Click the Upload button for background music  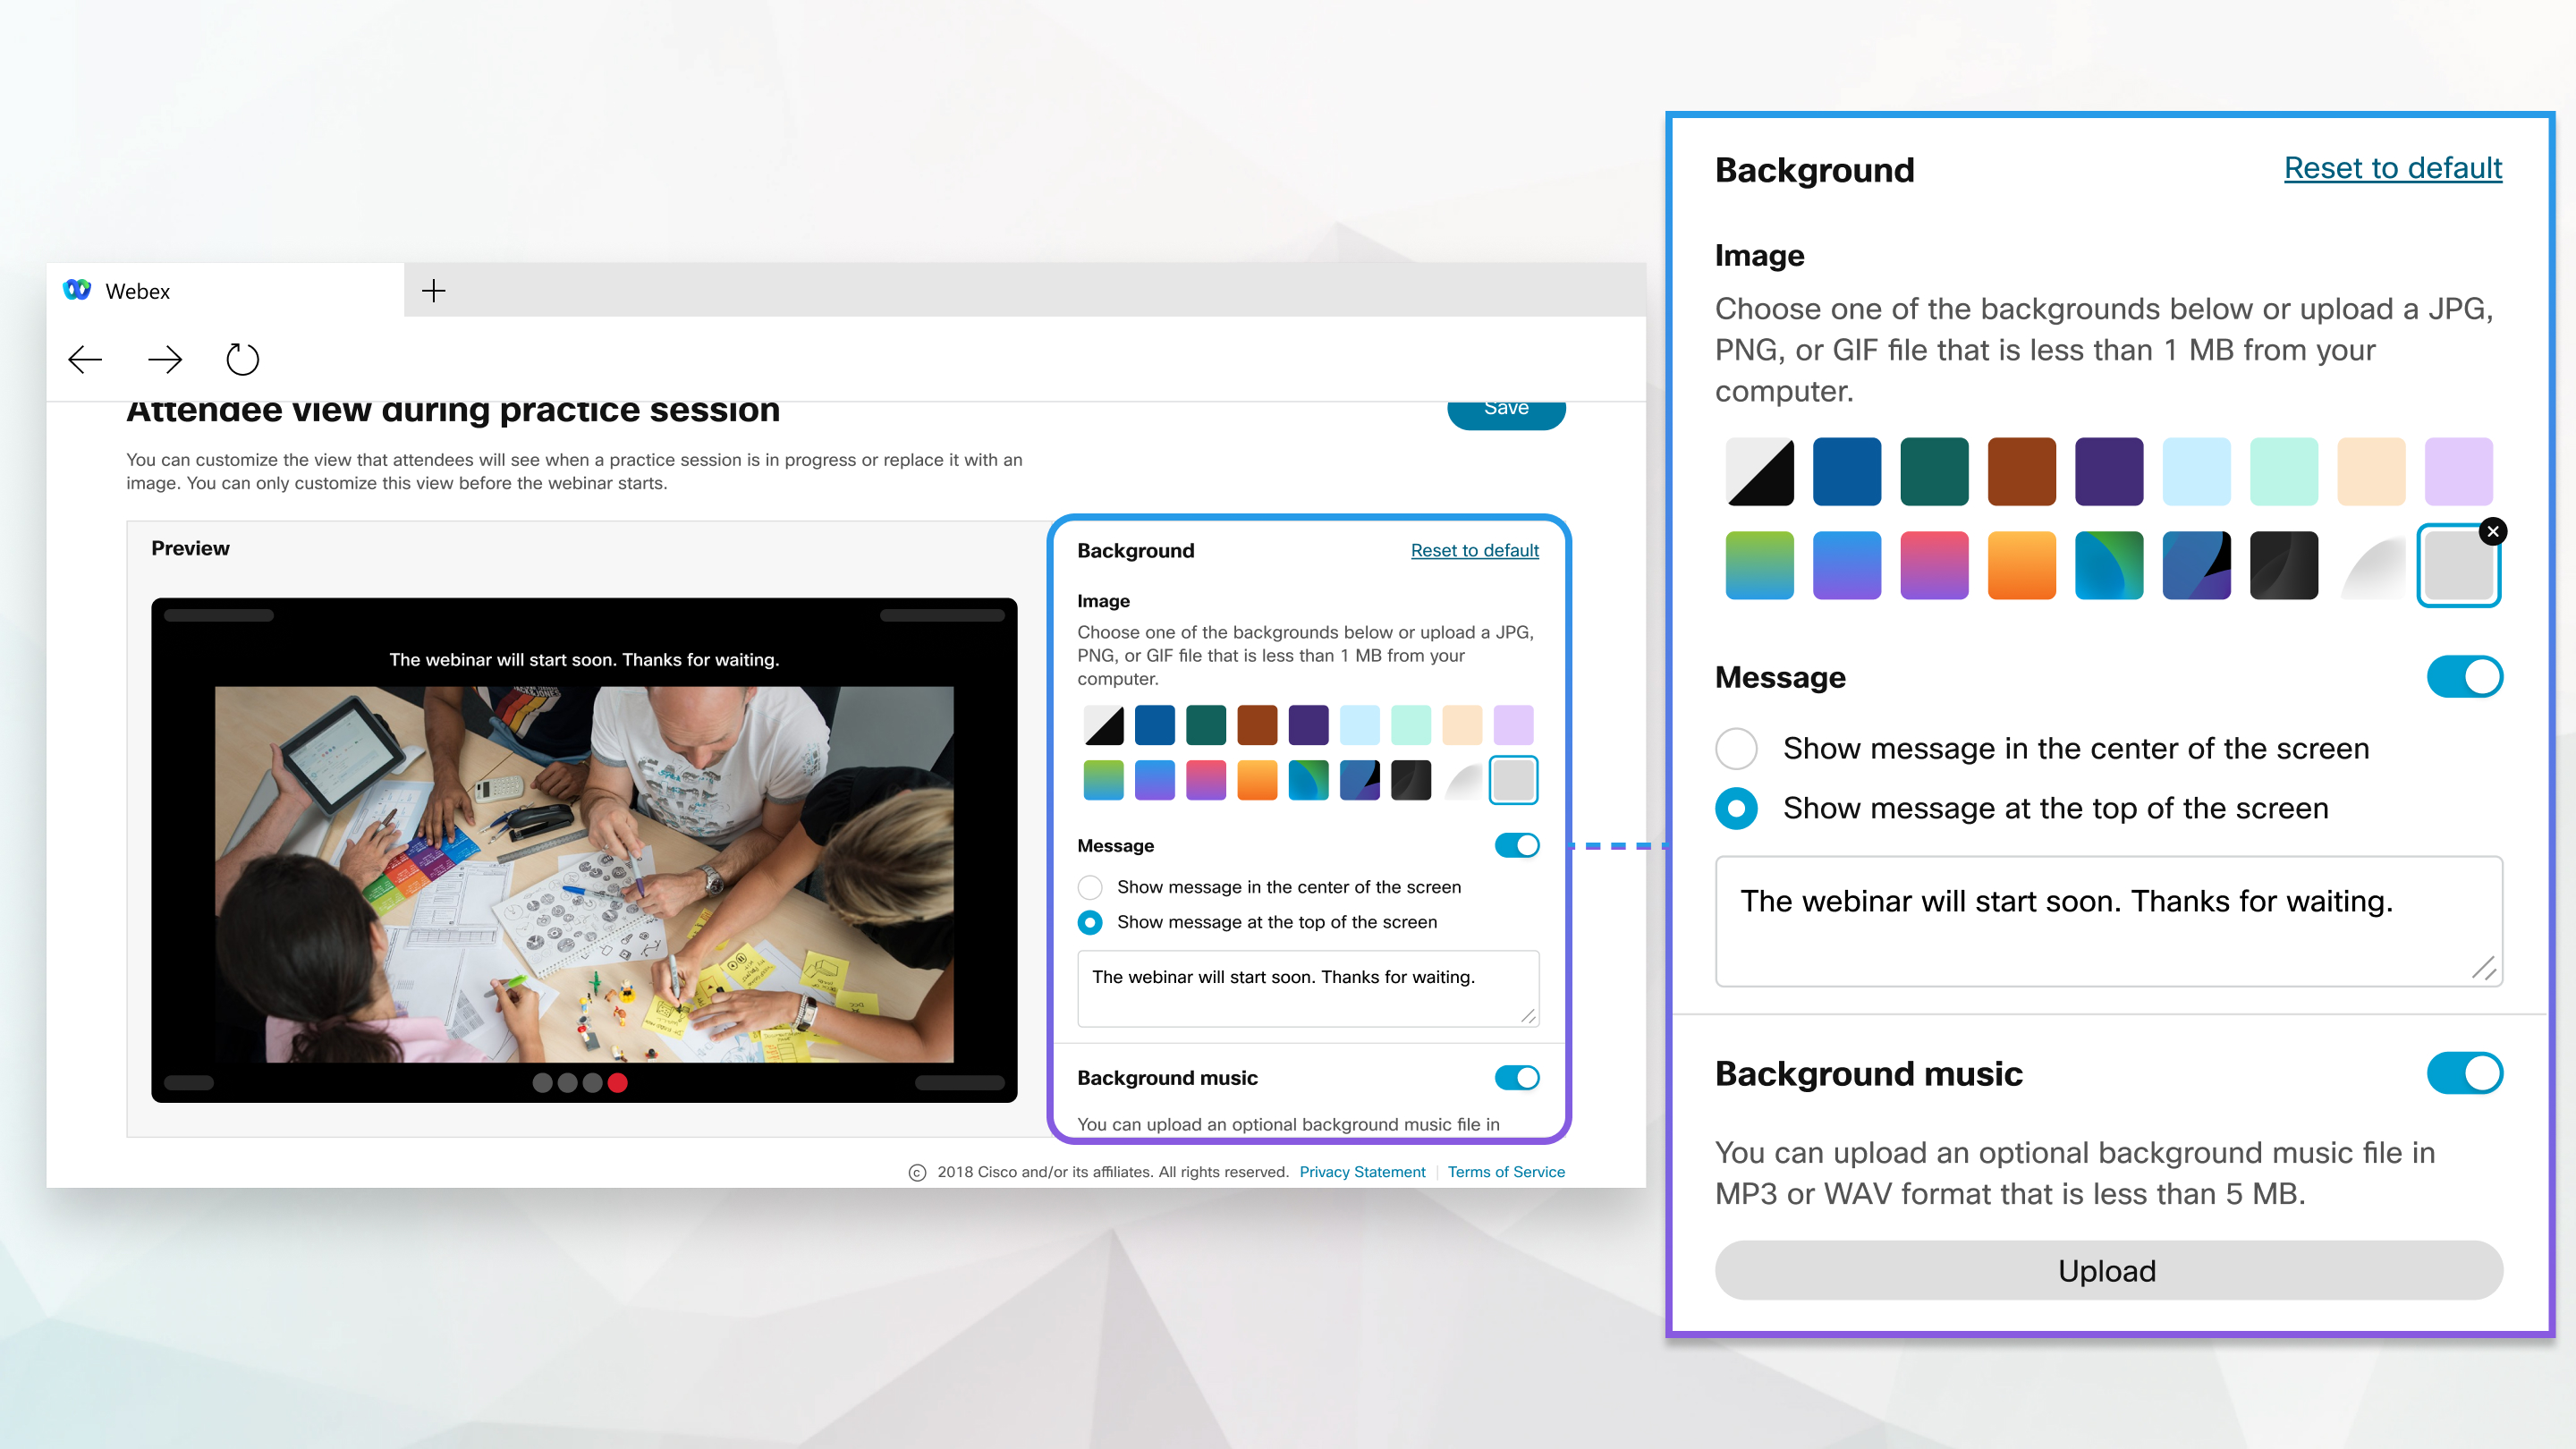tap(2107, 1270)
